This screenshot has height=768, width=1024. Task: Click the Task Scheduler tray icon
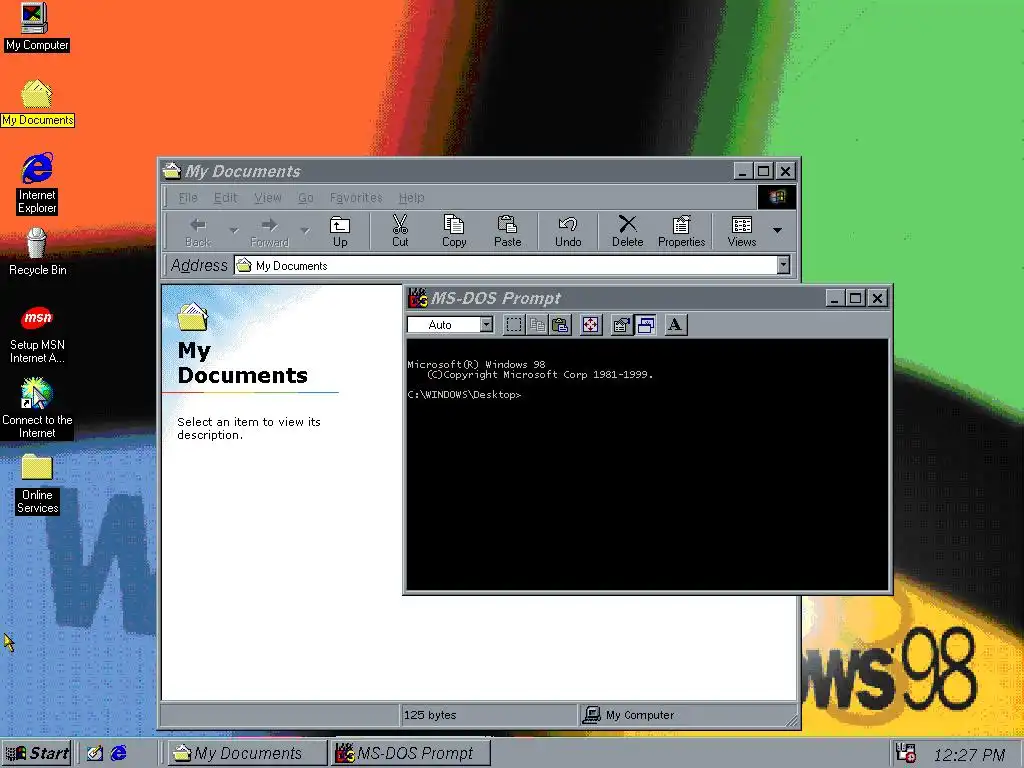(906, 753)
